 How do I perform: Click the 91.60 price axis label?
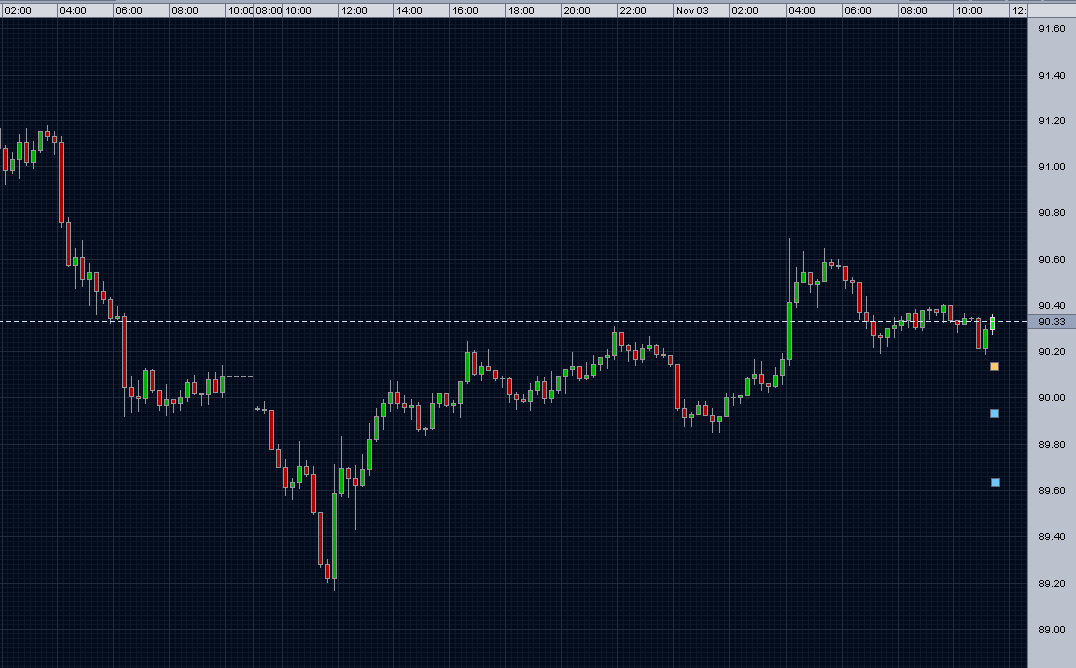[1051, 29]
